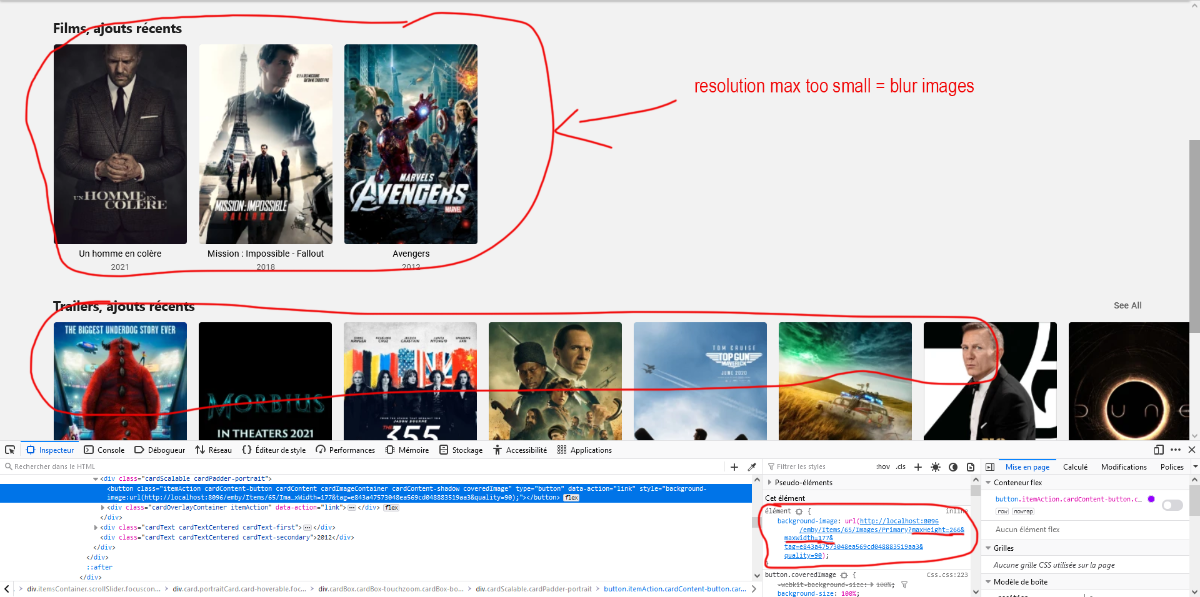Enable the flexbox overlay toggle switch
This screenshot has width=1200, height=597.
coord(1171,506)
